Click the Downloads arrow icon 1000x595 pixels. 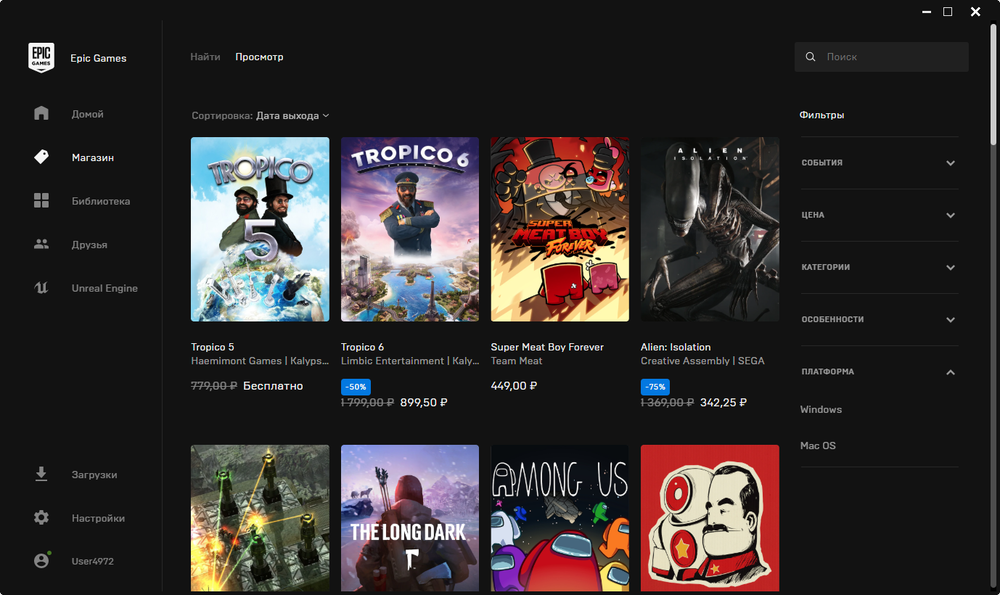click(41, 474)
